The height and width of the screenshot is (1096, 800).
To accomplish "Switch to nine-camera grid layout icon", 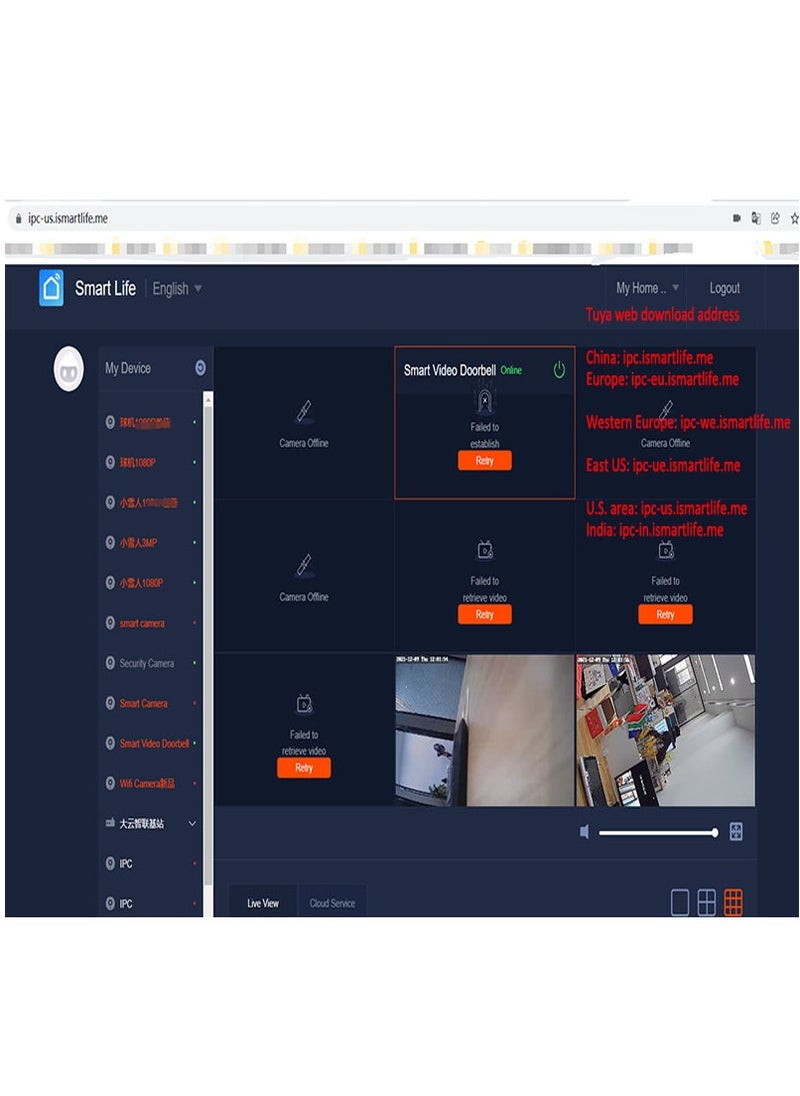I will pyautogui.click(x=733, y=902).
